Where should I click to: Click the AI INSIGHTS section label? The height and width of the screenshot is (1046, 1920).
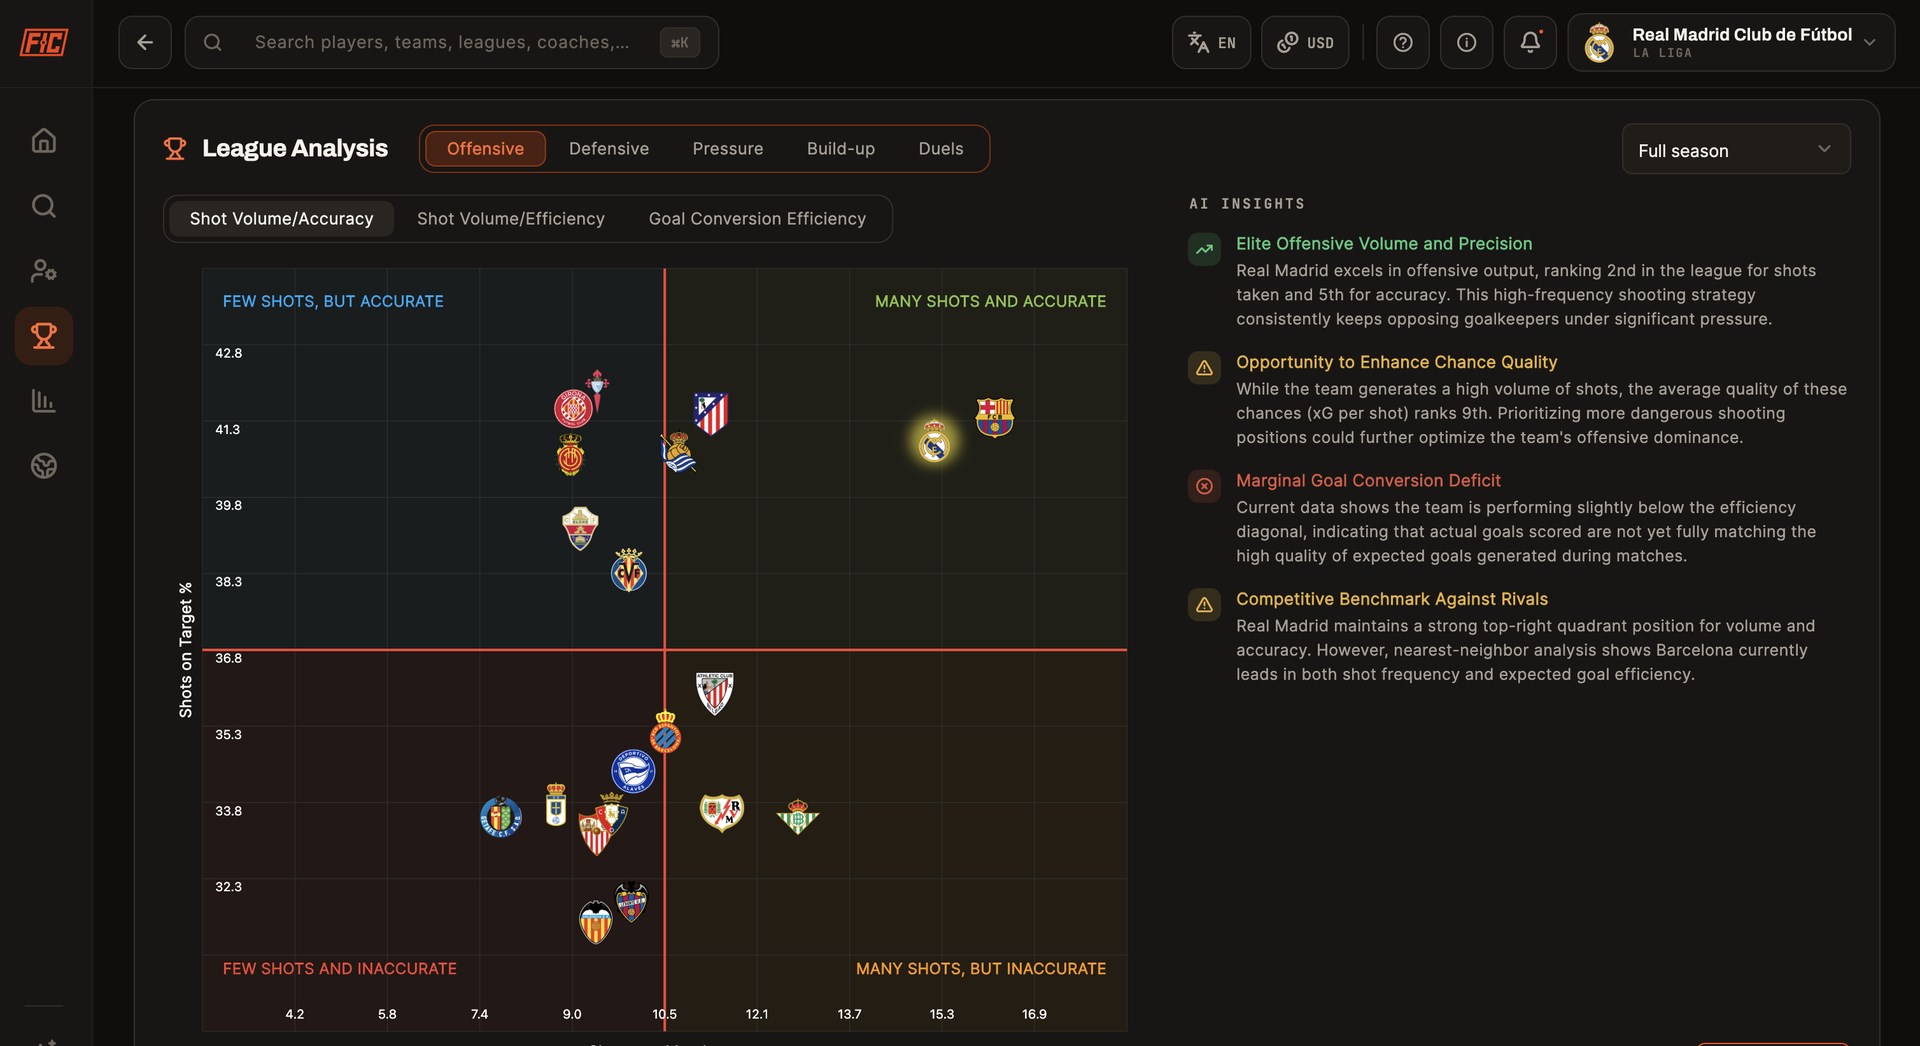[x=1247, y=204]
